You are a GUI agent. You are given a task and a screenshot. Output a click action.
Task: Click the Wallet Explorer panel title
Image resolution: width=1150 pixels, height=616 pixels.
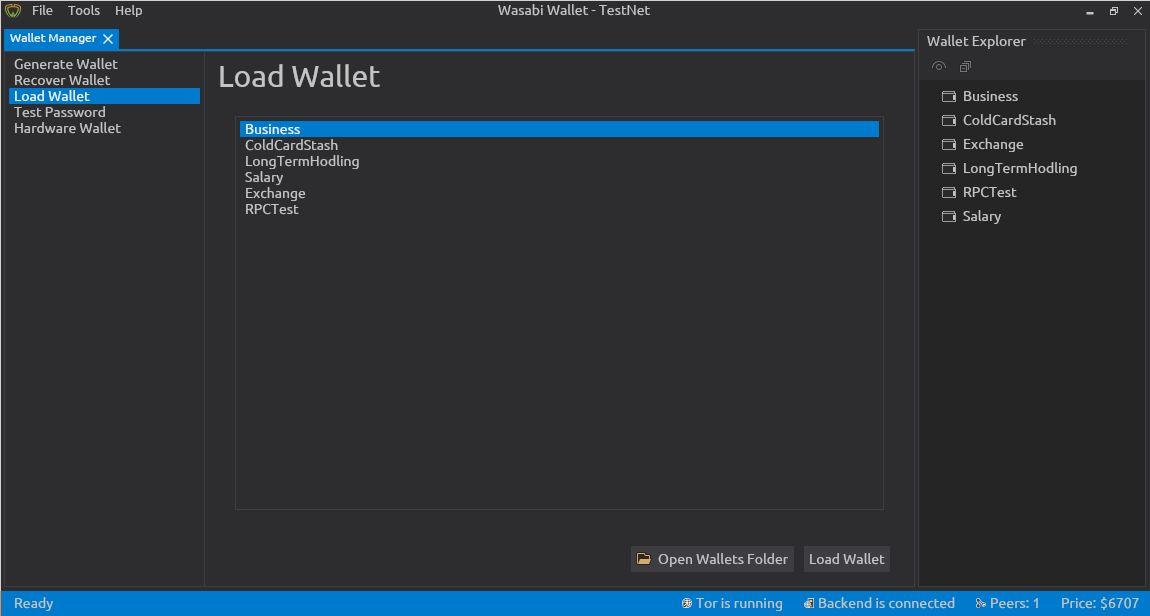click(x=976, y=41)
